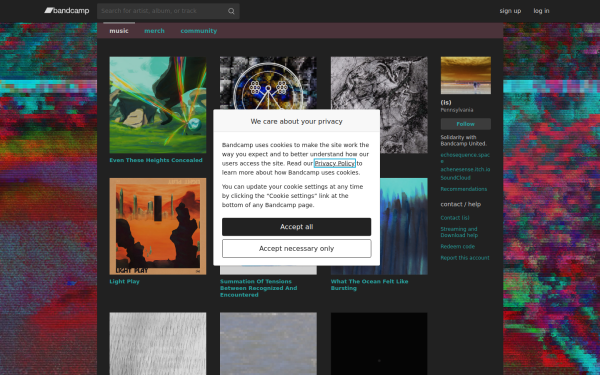Click What The Ocean Felt Like Bursting title
Viewport: 600px width, 375px height.
coord(369,285)
